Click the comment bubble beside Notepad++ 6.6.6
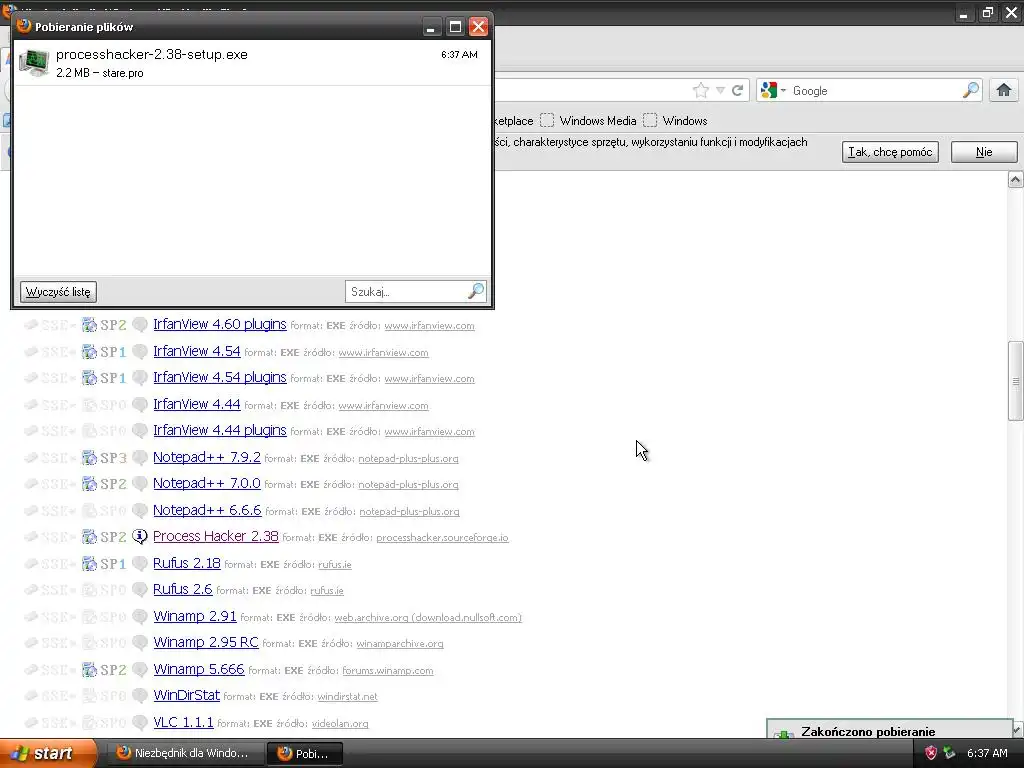1024x768 pixels. (140, 510)
